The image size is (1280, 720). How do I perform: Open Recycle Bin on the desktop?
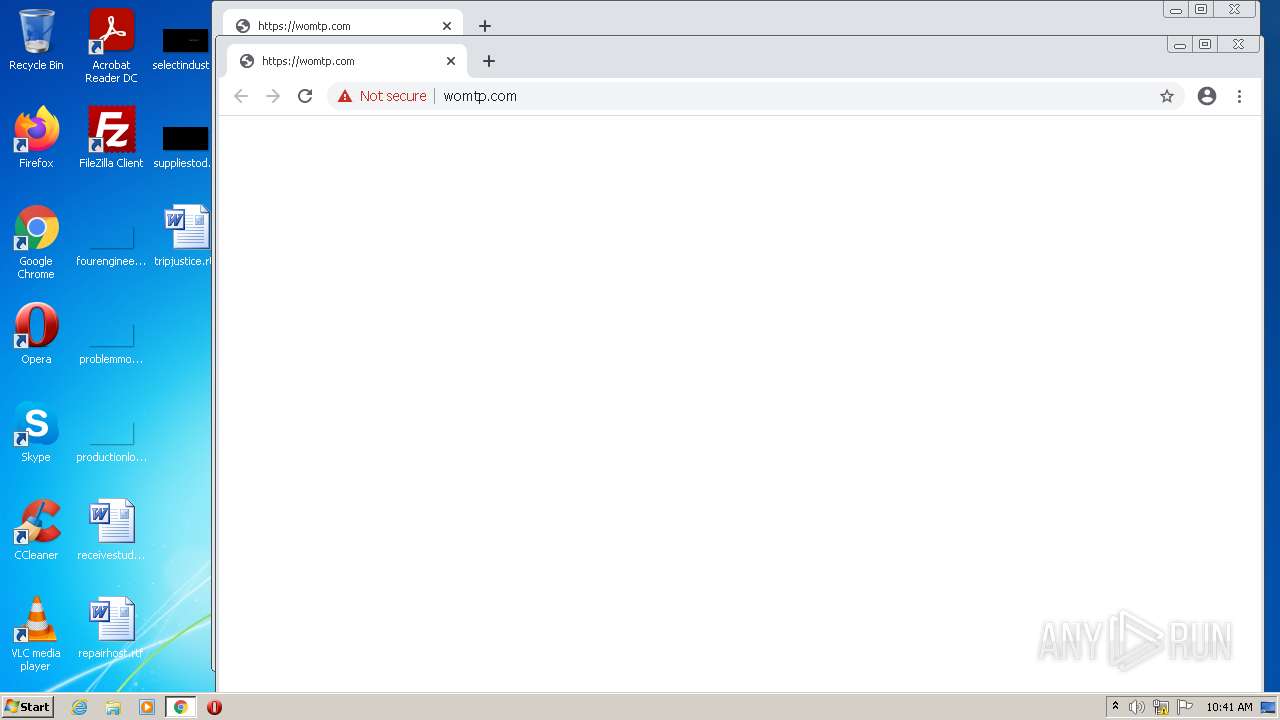36,40
